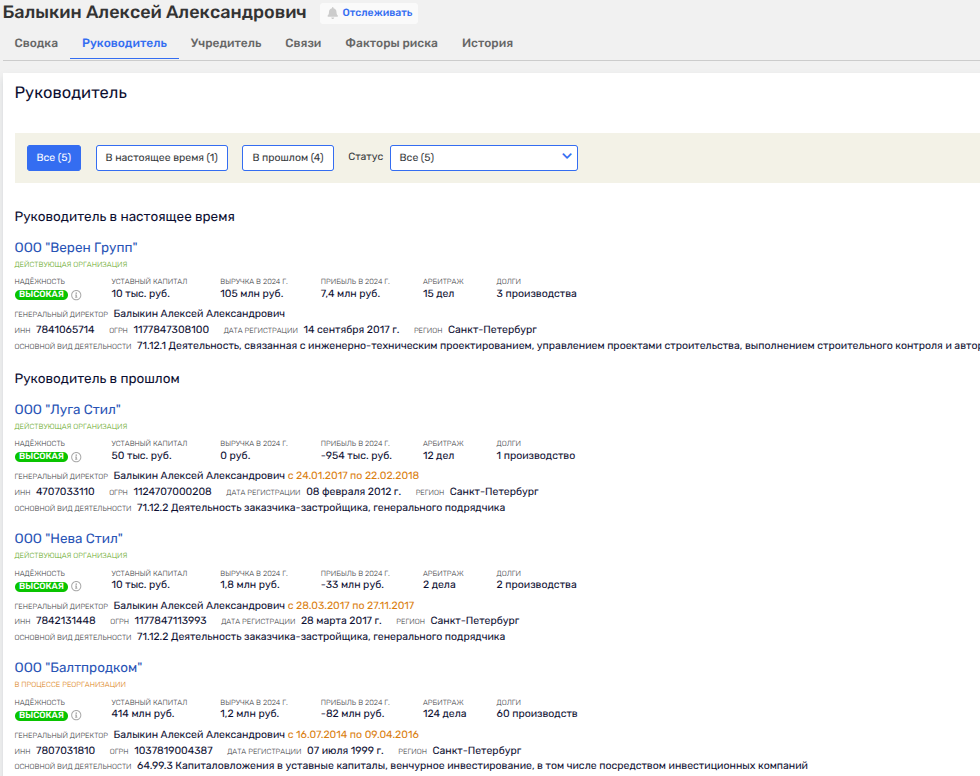Select the Все (5) filter button
The width and height of the screenshot is (980, 776).
coord(54,158)
